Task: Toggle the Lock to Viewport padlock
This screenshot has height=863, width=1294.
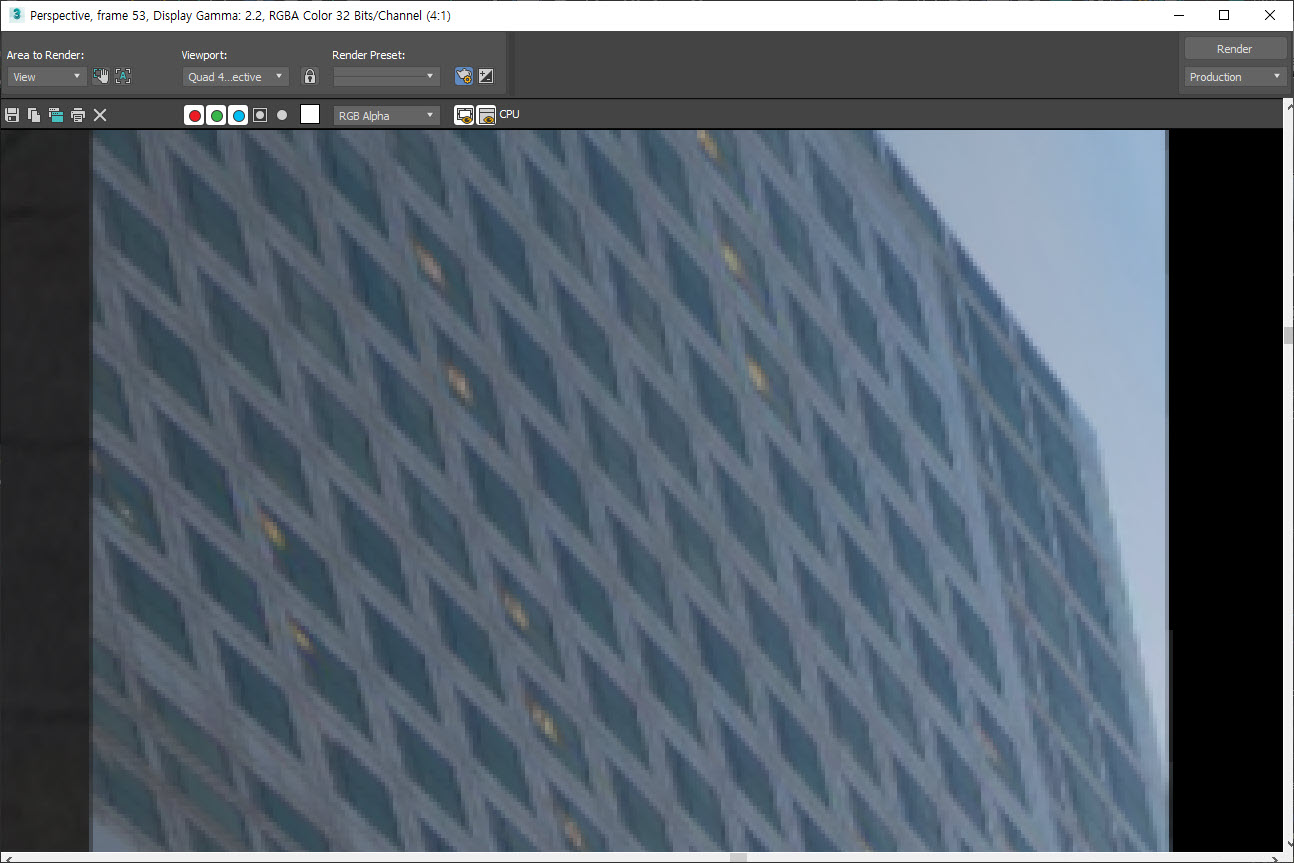Action: click(310, 76)
